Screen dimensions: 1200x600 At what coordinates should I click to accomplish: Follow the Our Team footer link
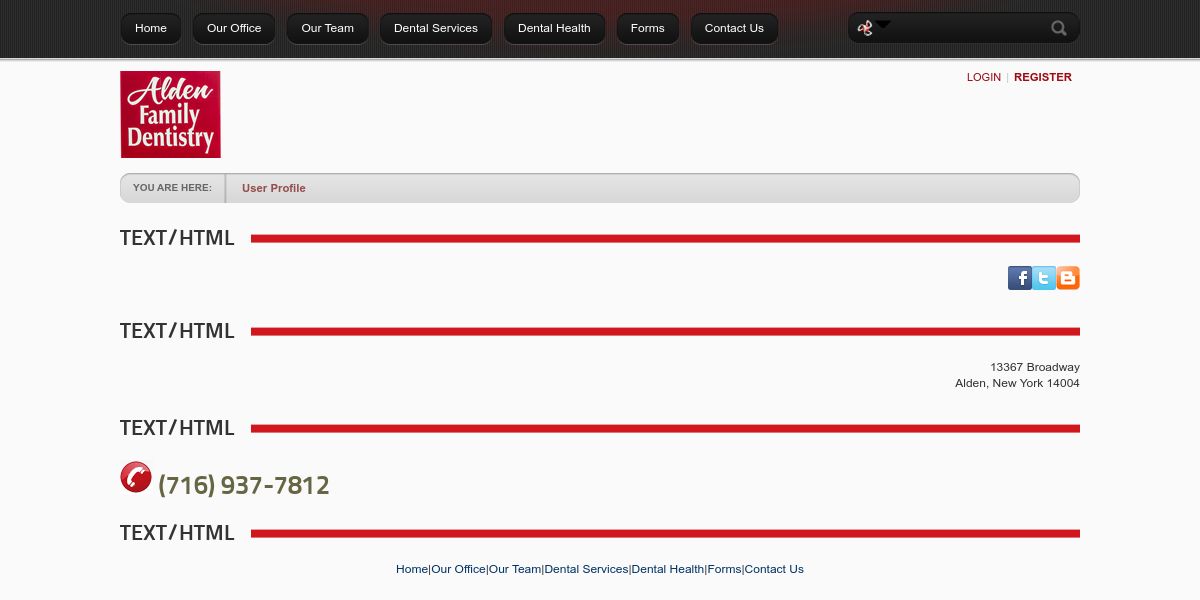[x=515, y=569]
